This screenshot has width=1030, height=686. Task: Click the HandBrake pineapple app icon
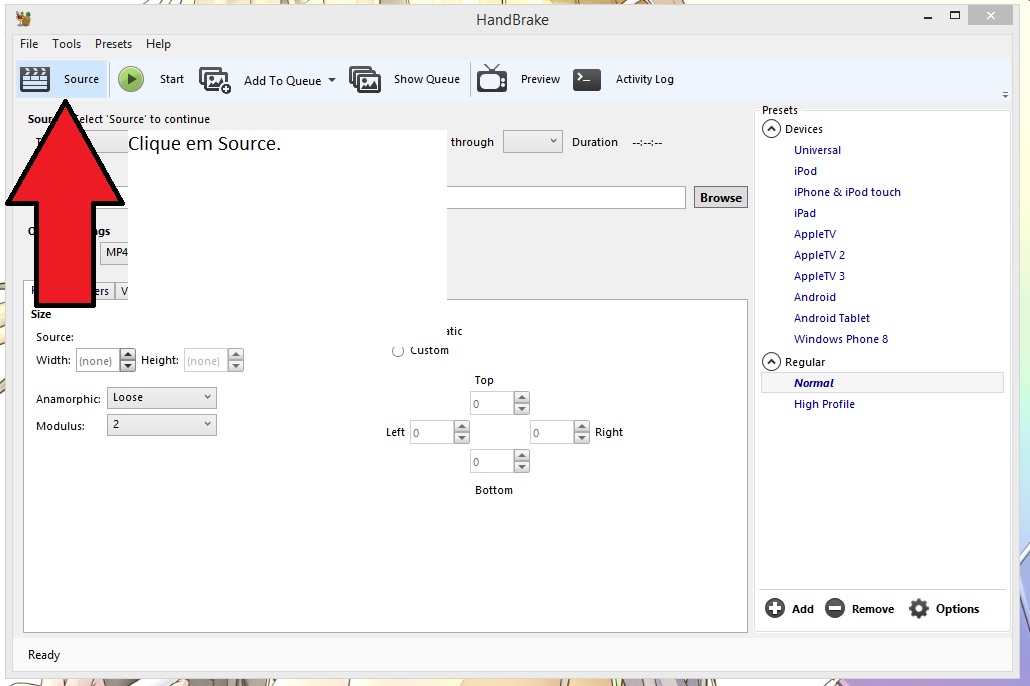(x=24, y=18)
